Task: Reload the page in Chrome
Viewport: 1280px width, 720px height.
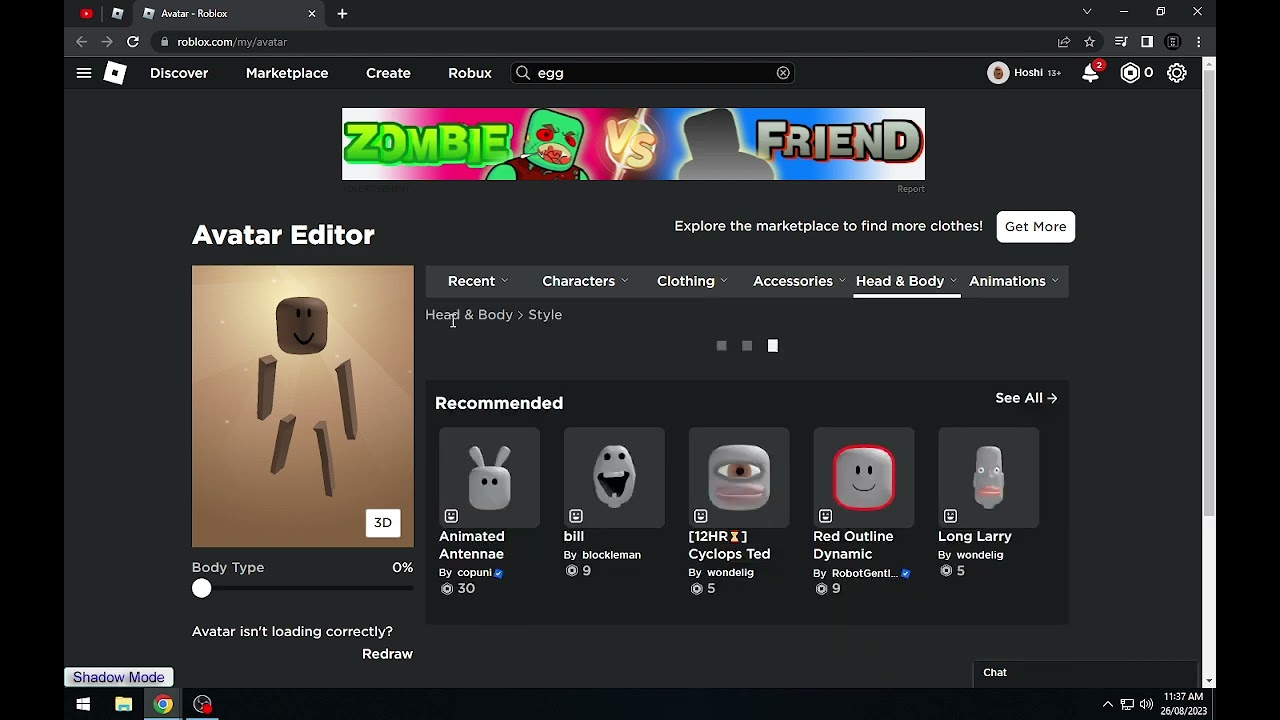Action: tap(132, 42)
